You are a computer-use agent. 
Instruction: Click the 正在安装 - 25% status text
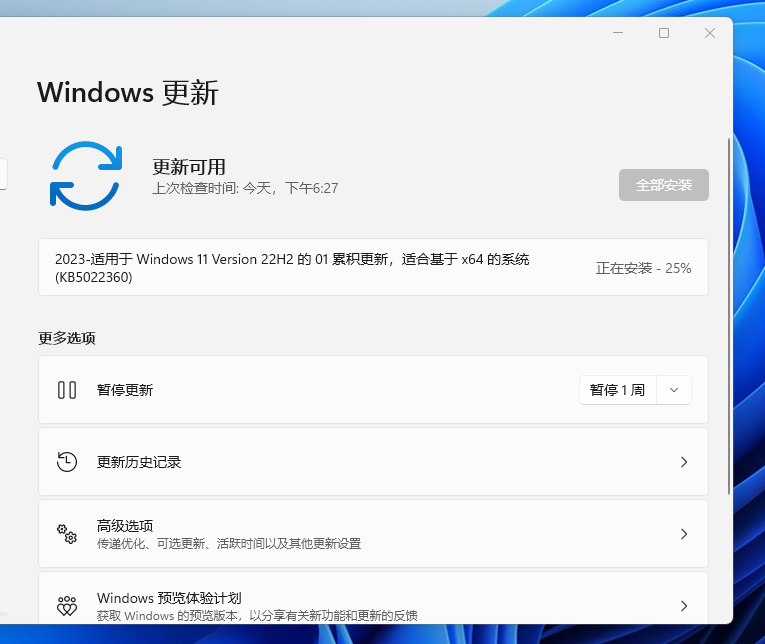pyautogui.click(x=644, y=268)
